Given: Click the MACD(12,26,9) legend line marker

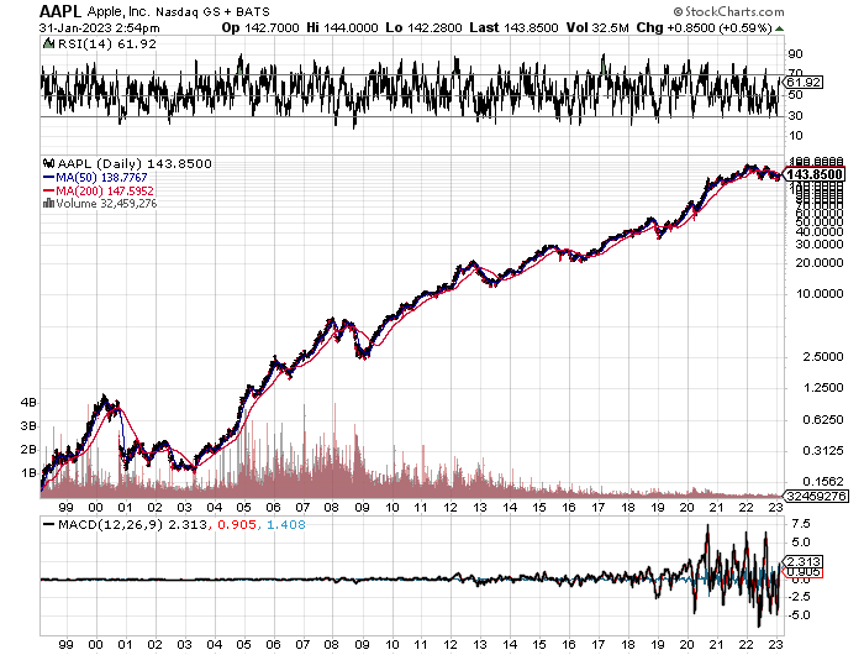Looking at the screenshot, I should (49, 524).
